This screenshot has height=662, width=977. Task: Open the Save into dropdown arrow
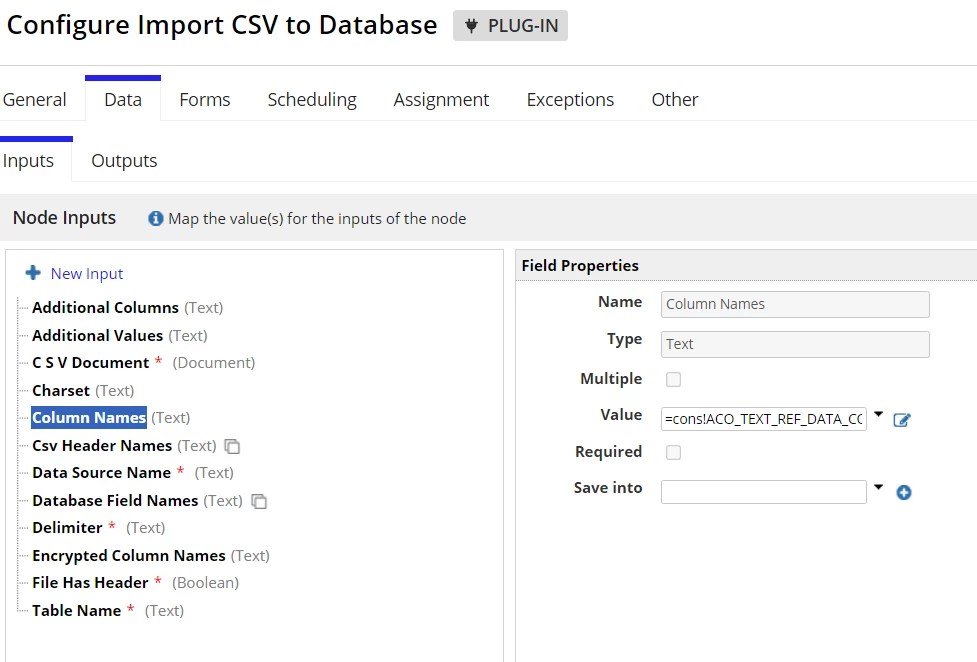point(879,487)
